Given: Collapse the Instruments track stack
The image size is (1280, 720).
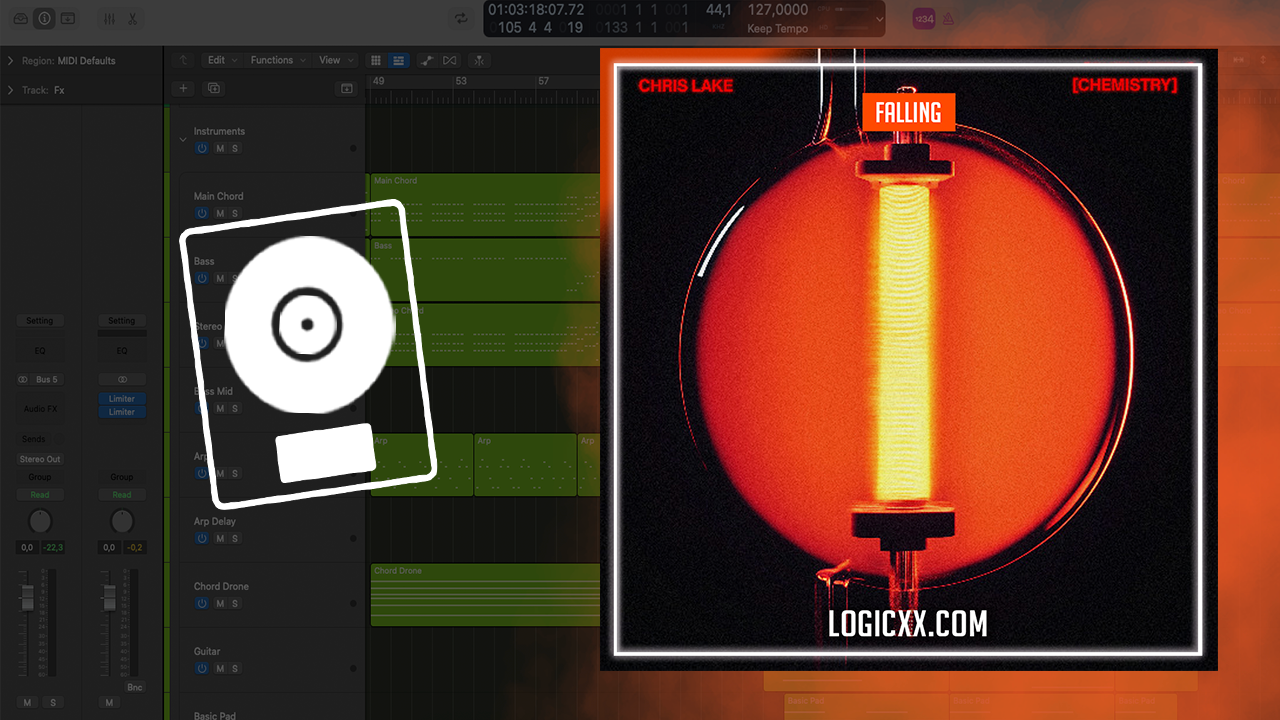Looking at the screenshot, I should (182, 140).
